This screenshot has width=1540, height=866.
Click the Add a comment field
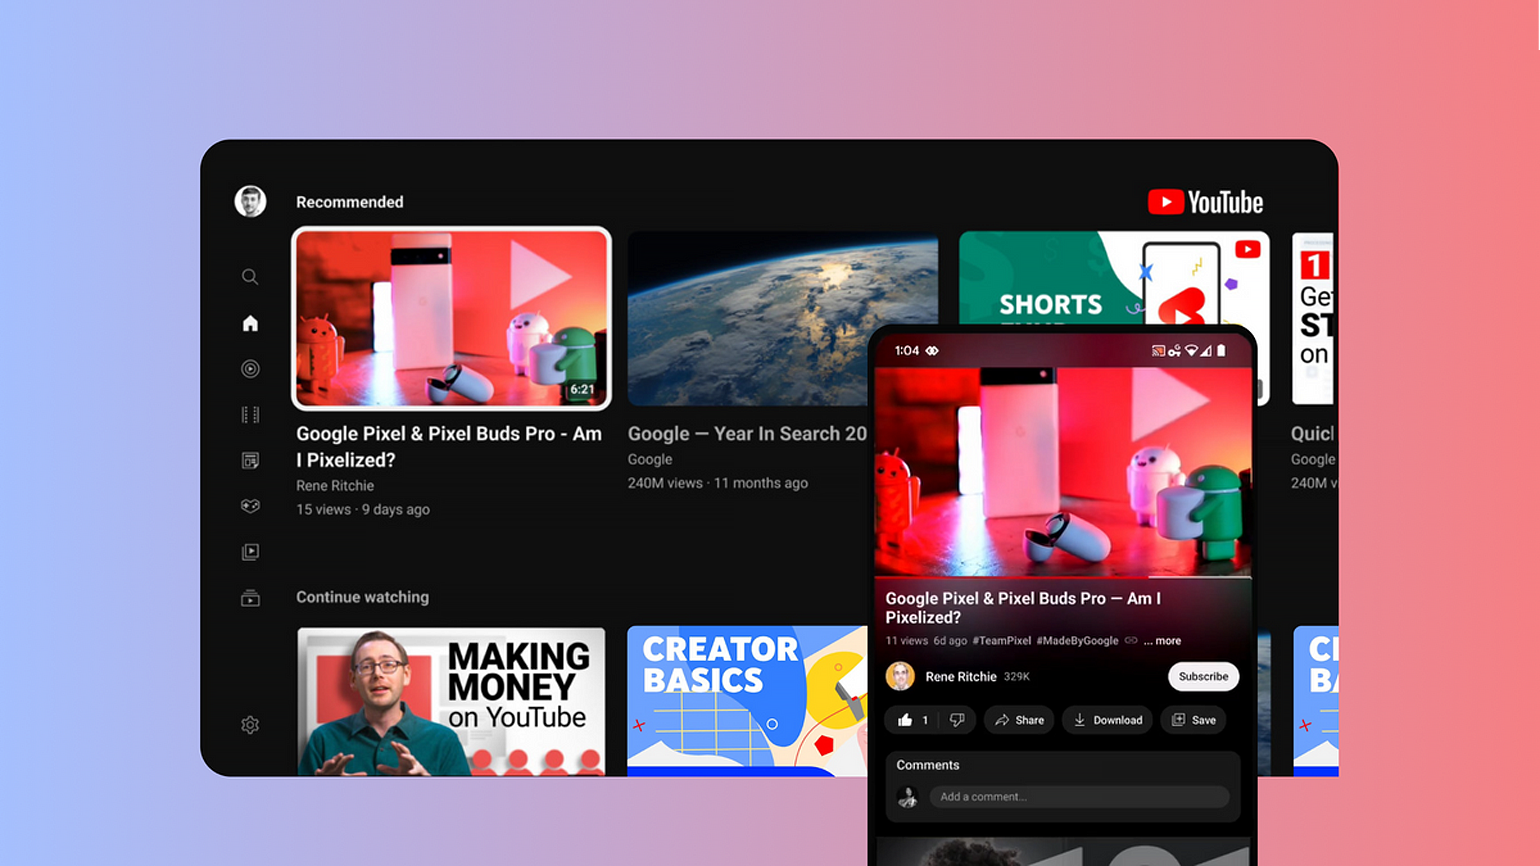click(x=1079, y=797)
